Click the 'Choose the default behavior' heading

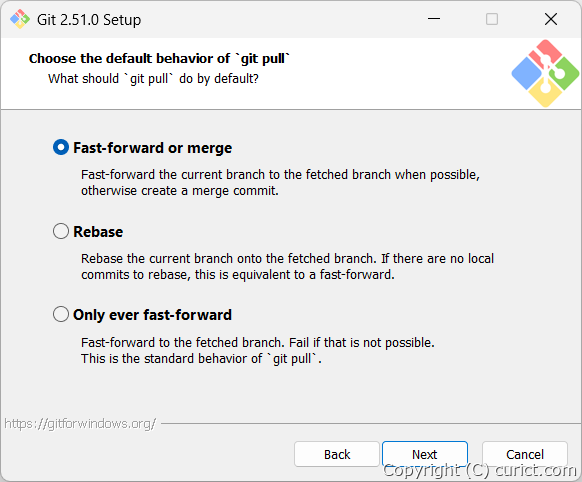pyautogui.click(x=159, y=59)
